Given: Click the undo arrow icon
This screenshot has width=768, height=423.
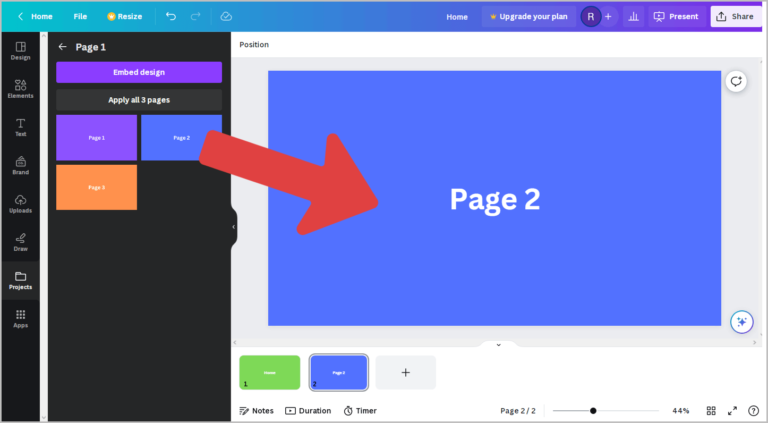Looking at the screenshot, I should [x=170, y=16].
